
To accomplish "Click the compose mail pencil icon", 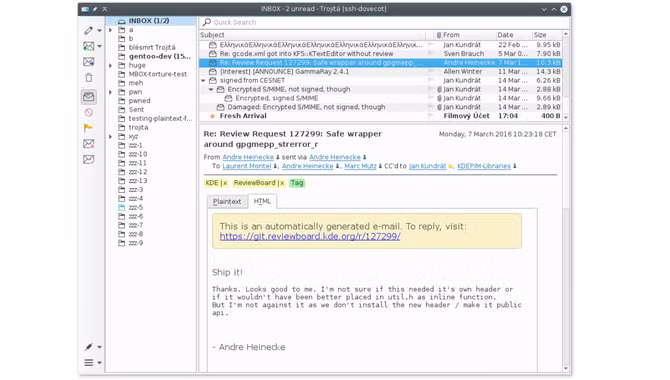I will [x=88, y=30].
